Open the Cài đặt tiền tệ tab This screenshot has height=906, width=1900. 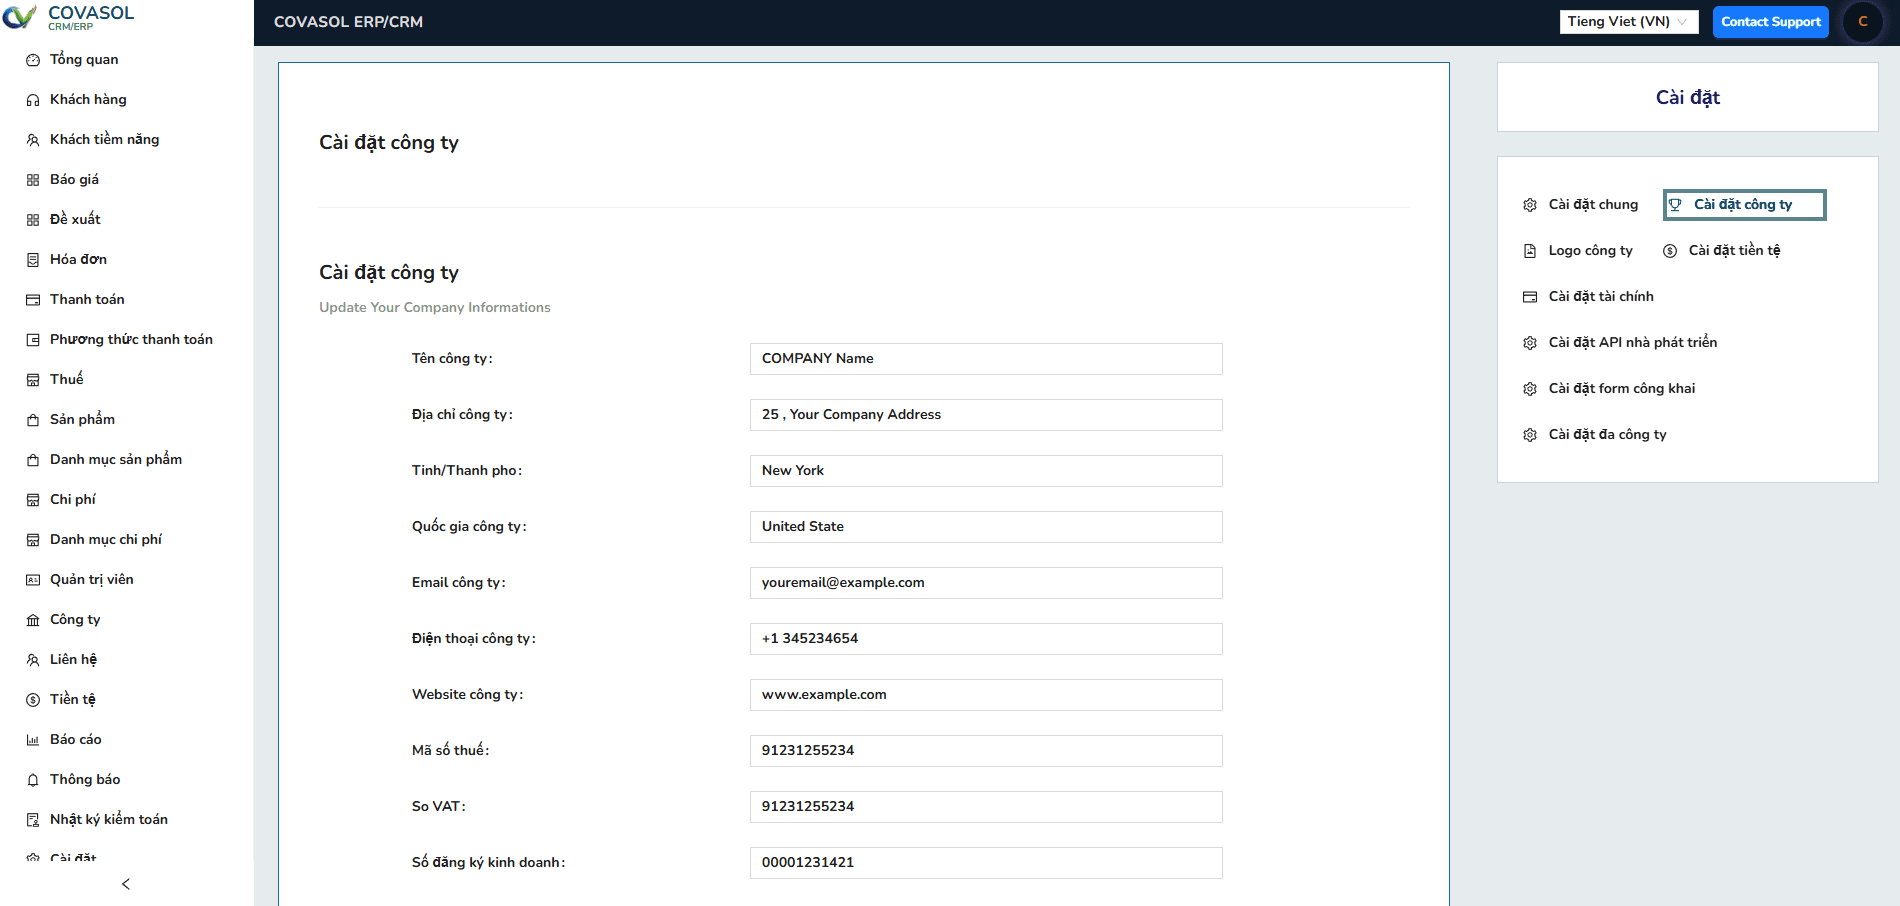[1733, 250]
